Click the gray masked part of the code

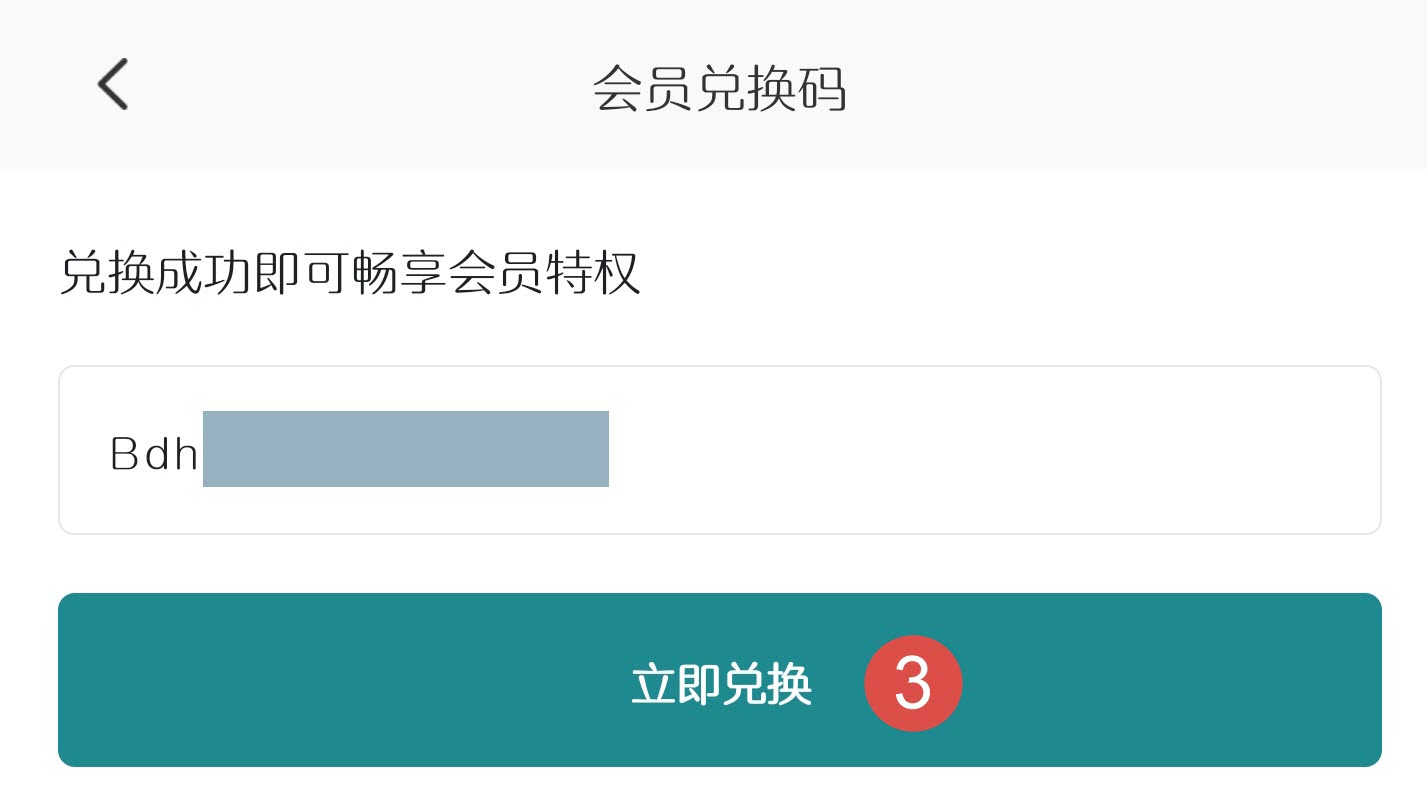click(x=405, y=449)
